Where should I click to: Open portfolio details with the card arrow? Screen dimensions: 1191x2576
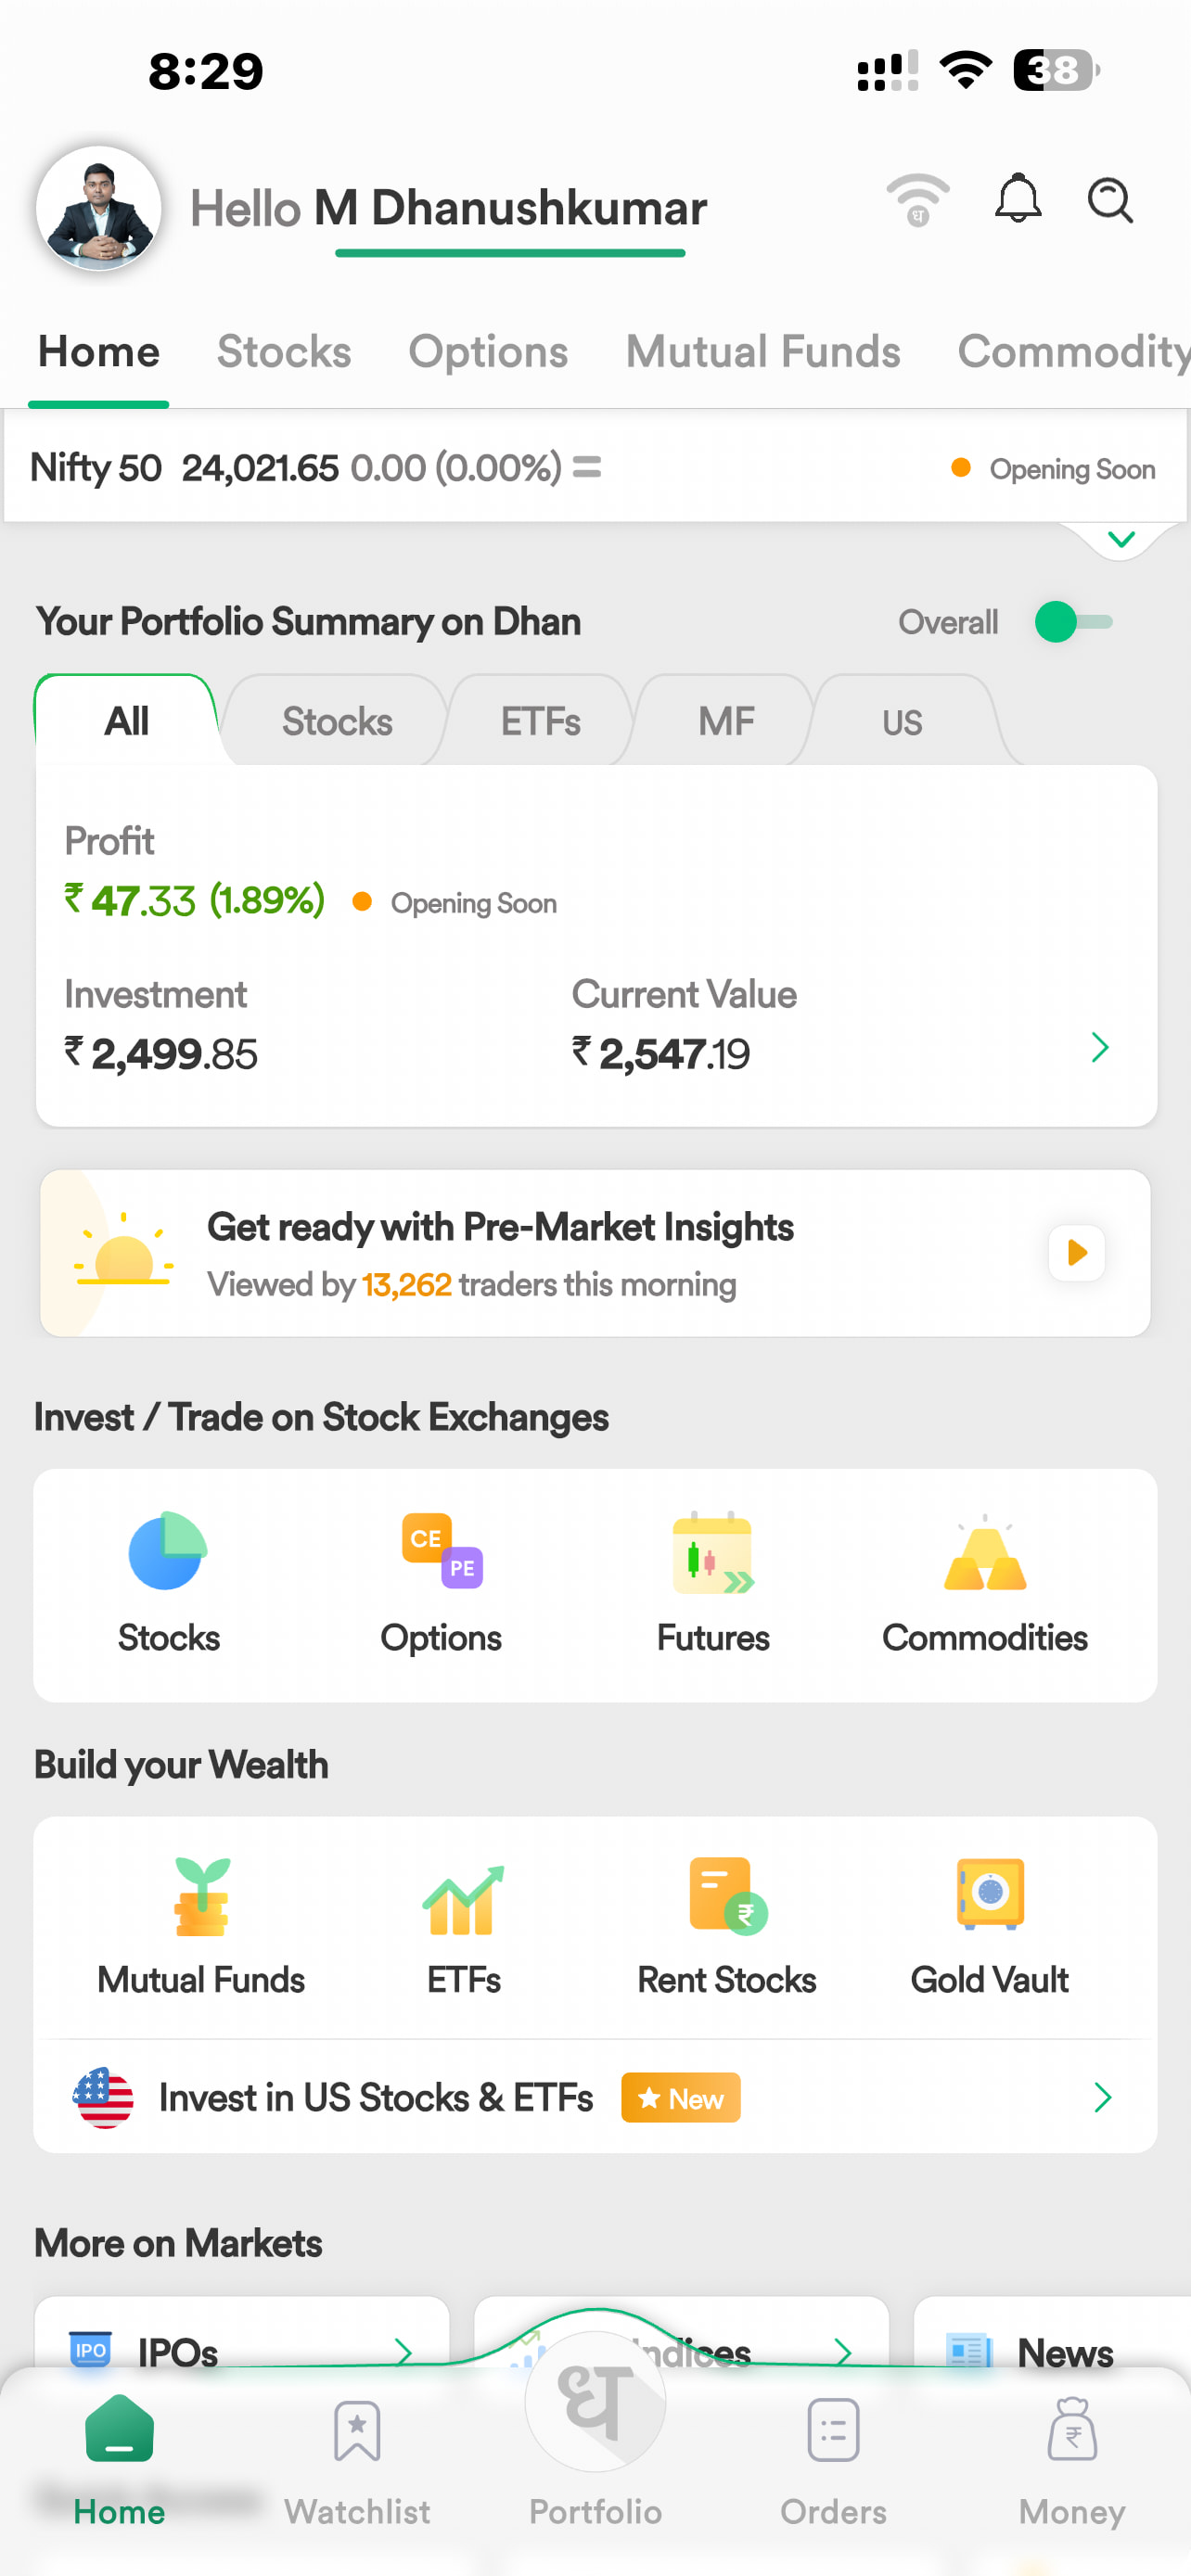pos(1100,1047)
